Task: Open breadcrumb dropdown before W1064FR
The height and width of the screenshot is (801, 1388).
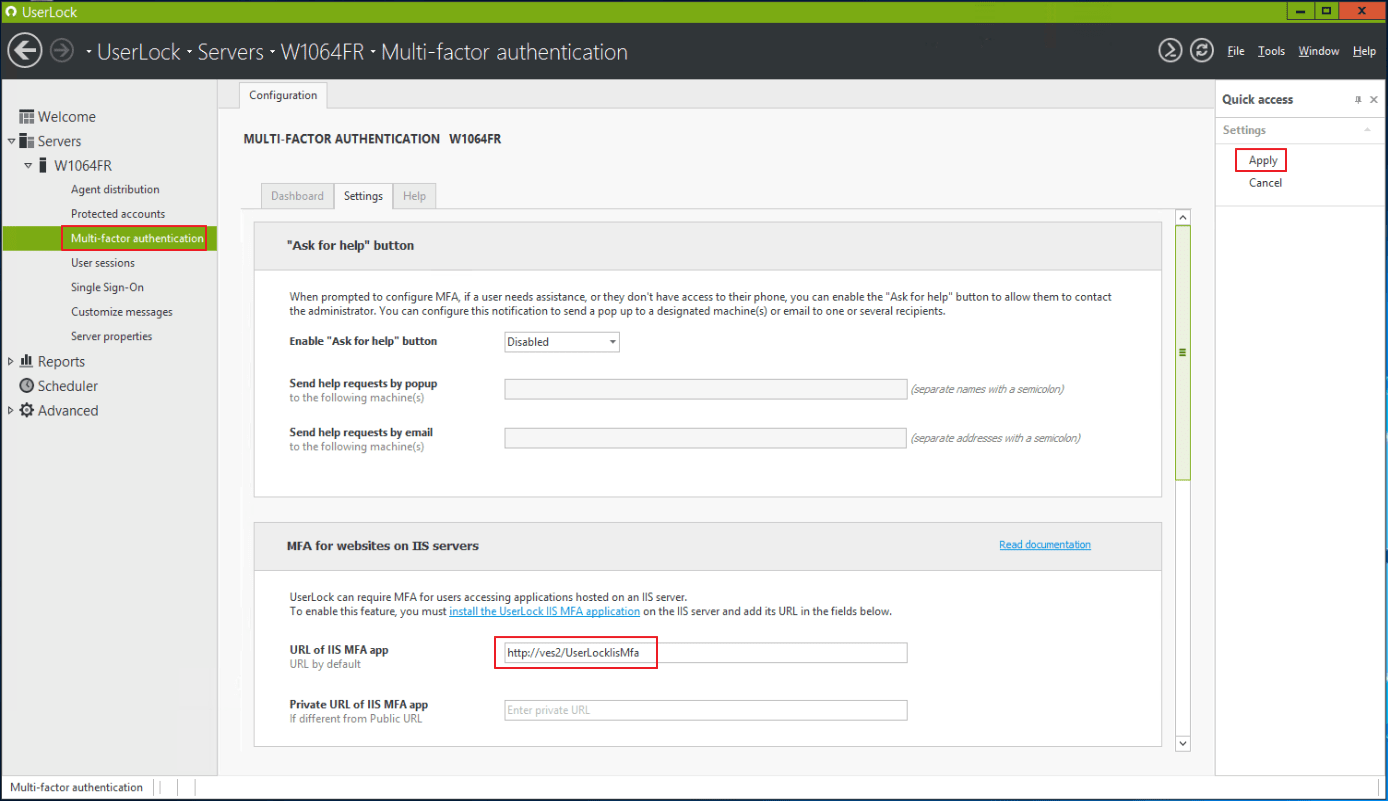Action: pyautogui.click(x=273, y=52)
